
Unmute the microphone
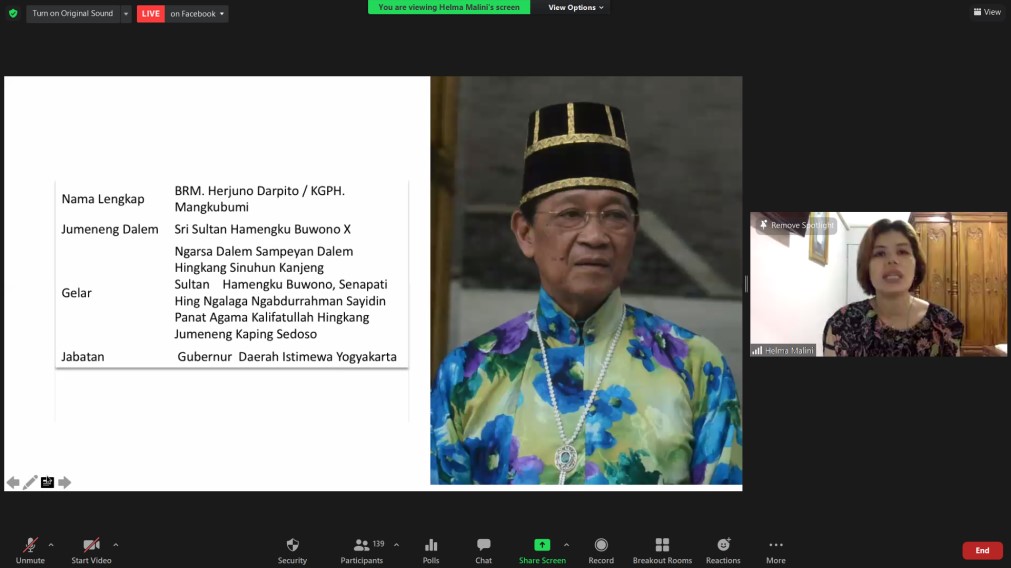point(30,546)
